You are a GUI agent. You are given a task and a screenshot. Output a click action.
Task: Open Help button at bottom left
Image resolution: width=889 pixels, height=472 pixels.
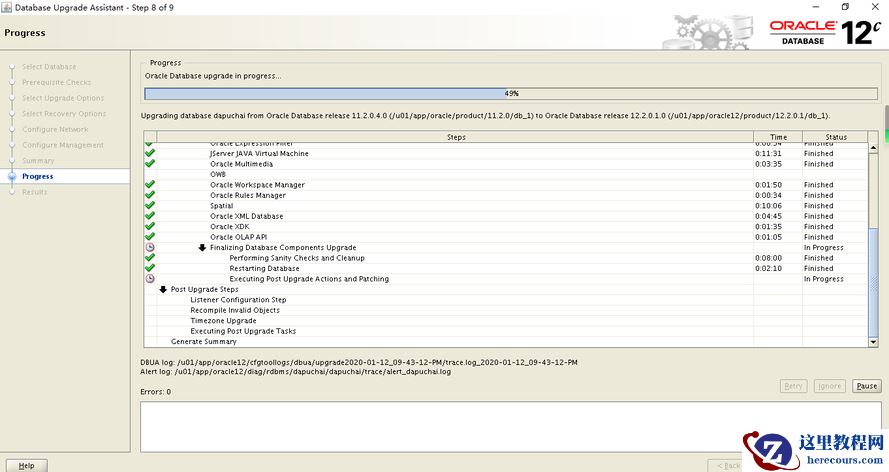(x=26, y=466)
